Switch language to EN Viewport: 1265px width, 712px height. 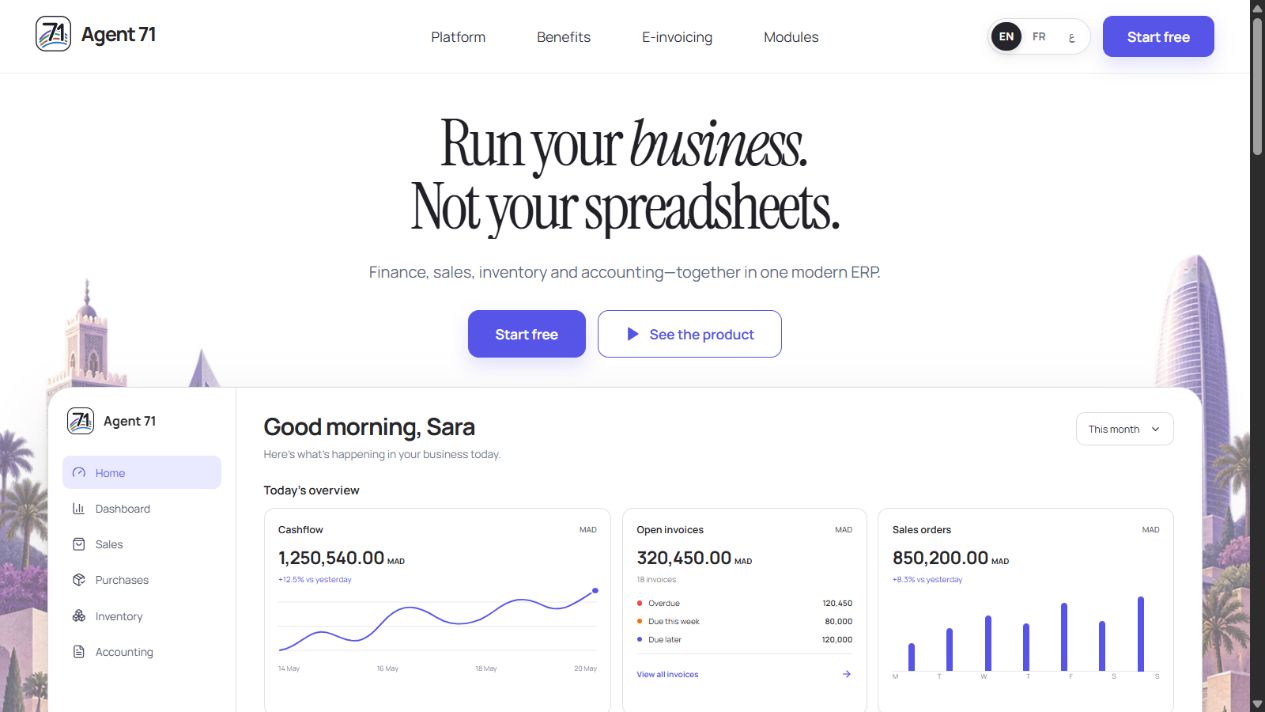click(1006, 37)
